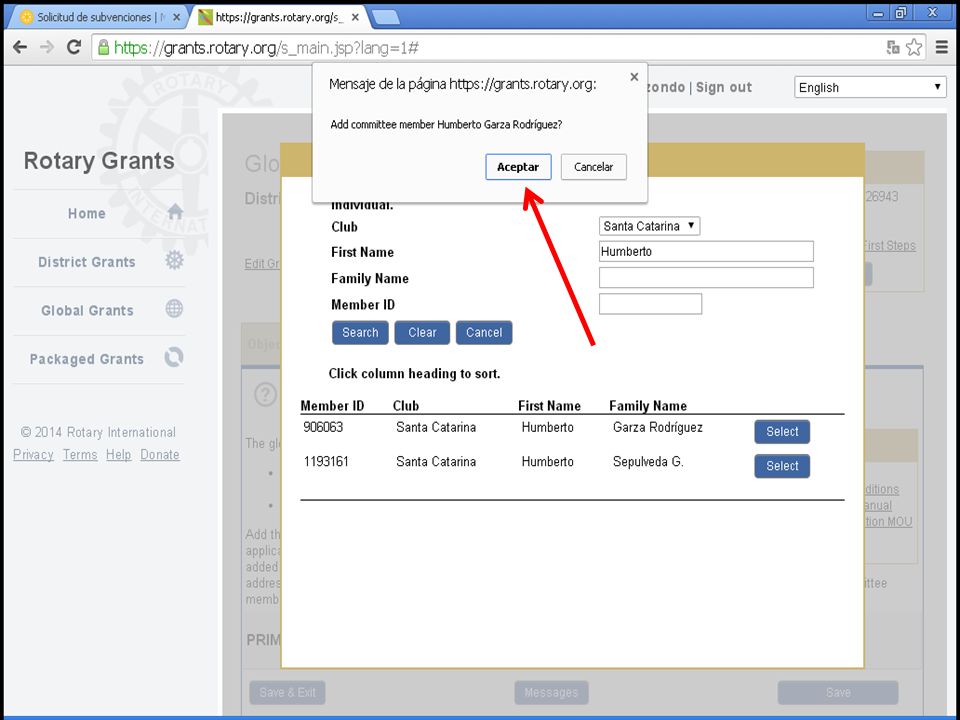Screen dimensions: 960x720
Task: Open the Chrome menu hamburger icon
Action: pyautogui.click(x=942, y=47)
